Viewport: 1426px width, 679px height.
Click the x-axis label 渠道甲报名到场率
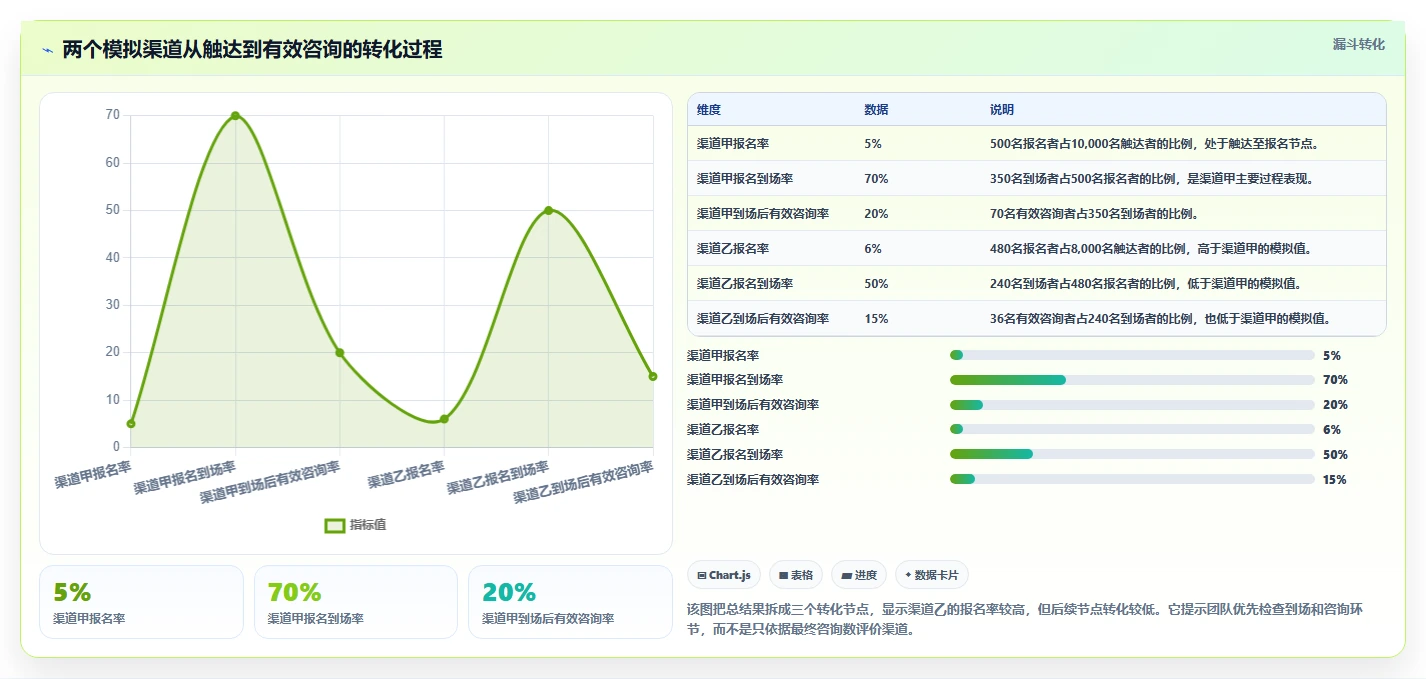click(x=185, y=478)
